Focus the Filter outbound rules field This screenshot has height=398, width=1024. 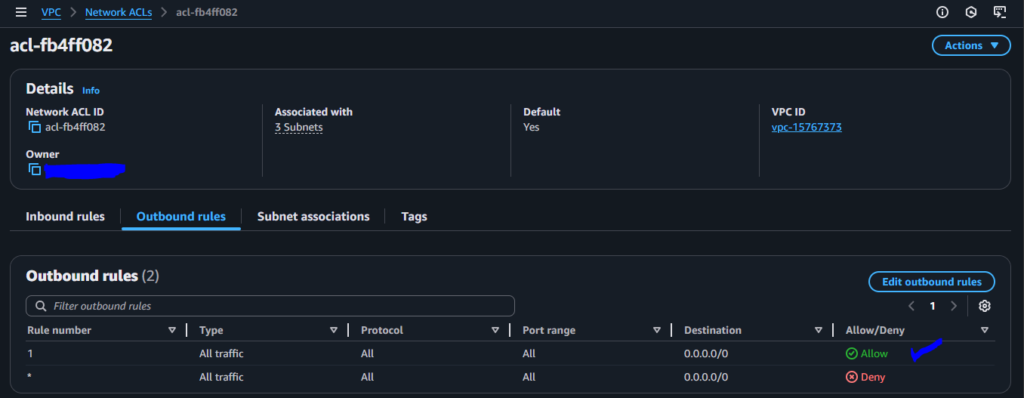tap(270, 306)
